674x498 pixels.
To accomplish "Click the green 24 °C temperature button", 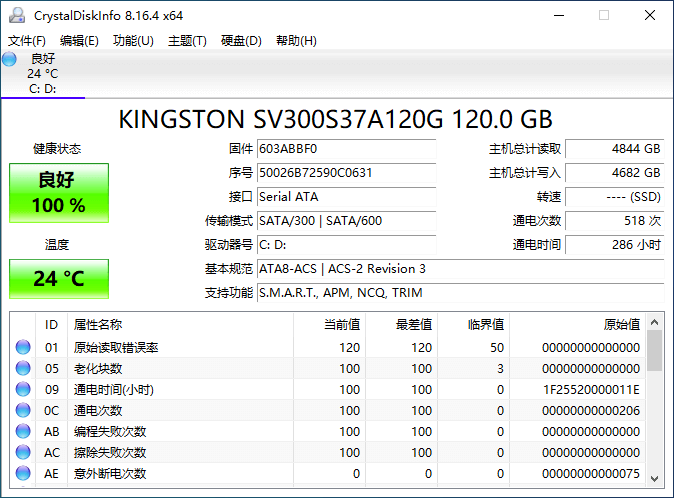I will coord(59,279).
